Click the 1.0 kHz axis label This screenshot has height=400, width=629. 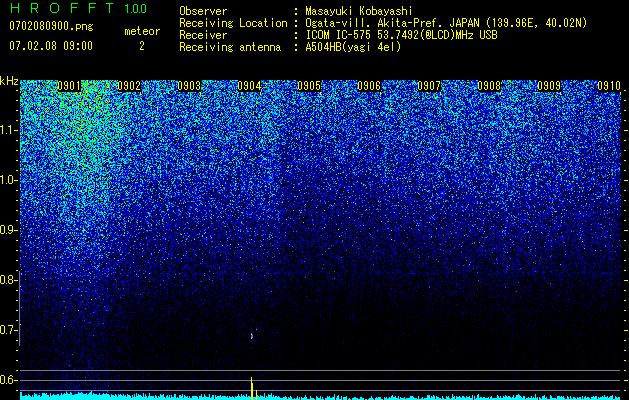pyautogui.click(x=8, y=180)
